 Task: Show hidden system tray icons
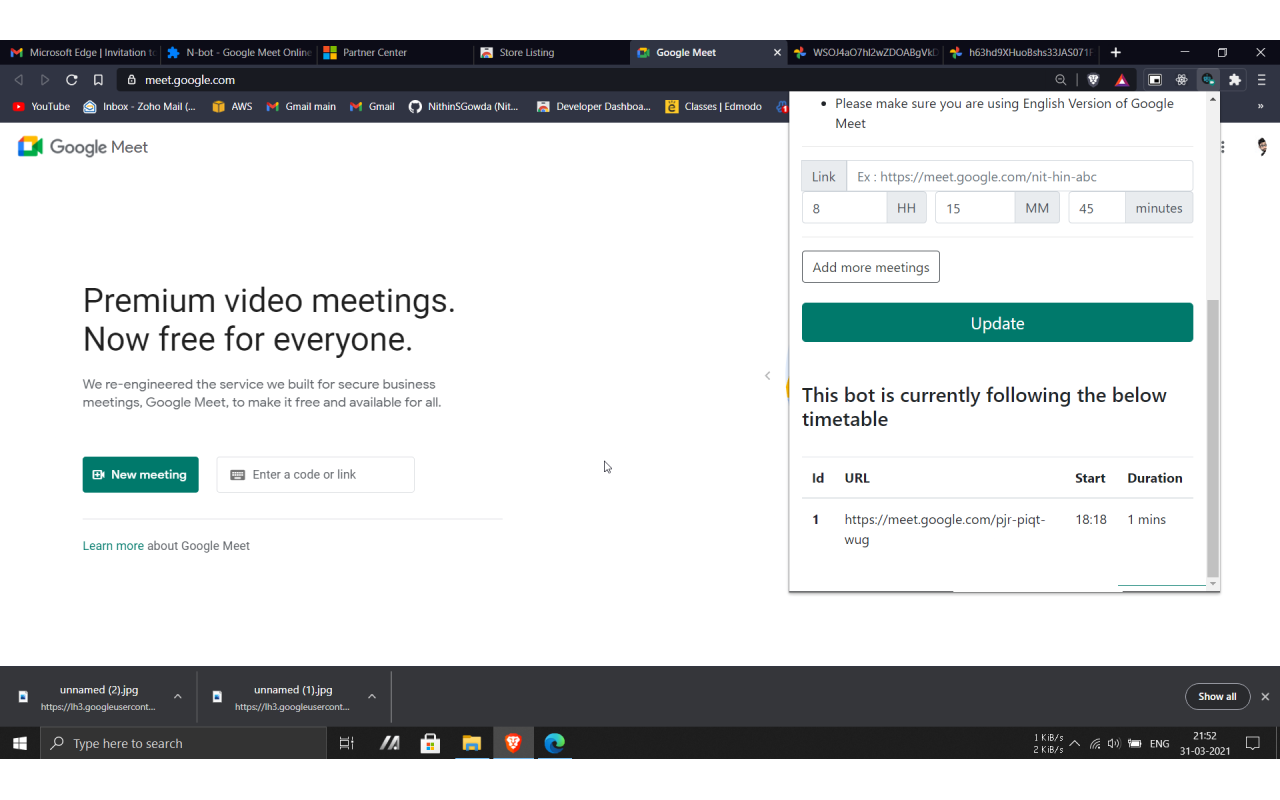[x=1075, y=743]
